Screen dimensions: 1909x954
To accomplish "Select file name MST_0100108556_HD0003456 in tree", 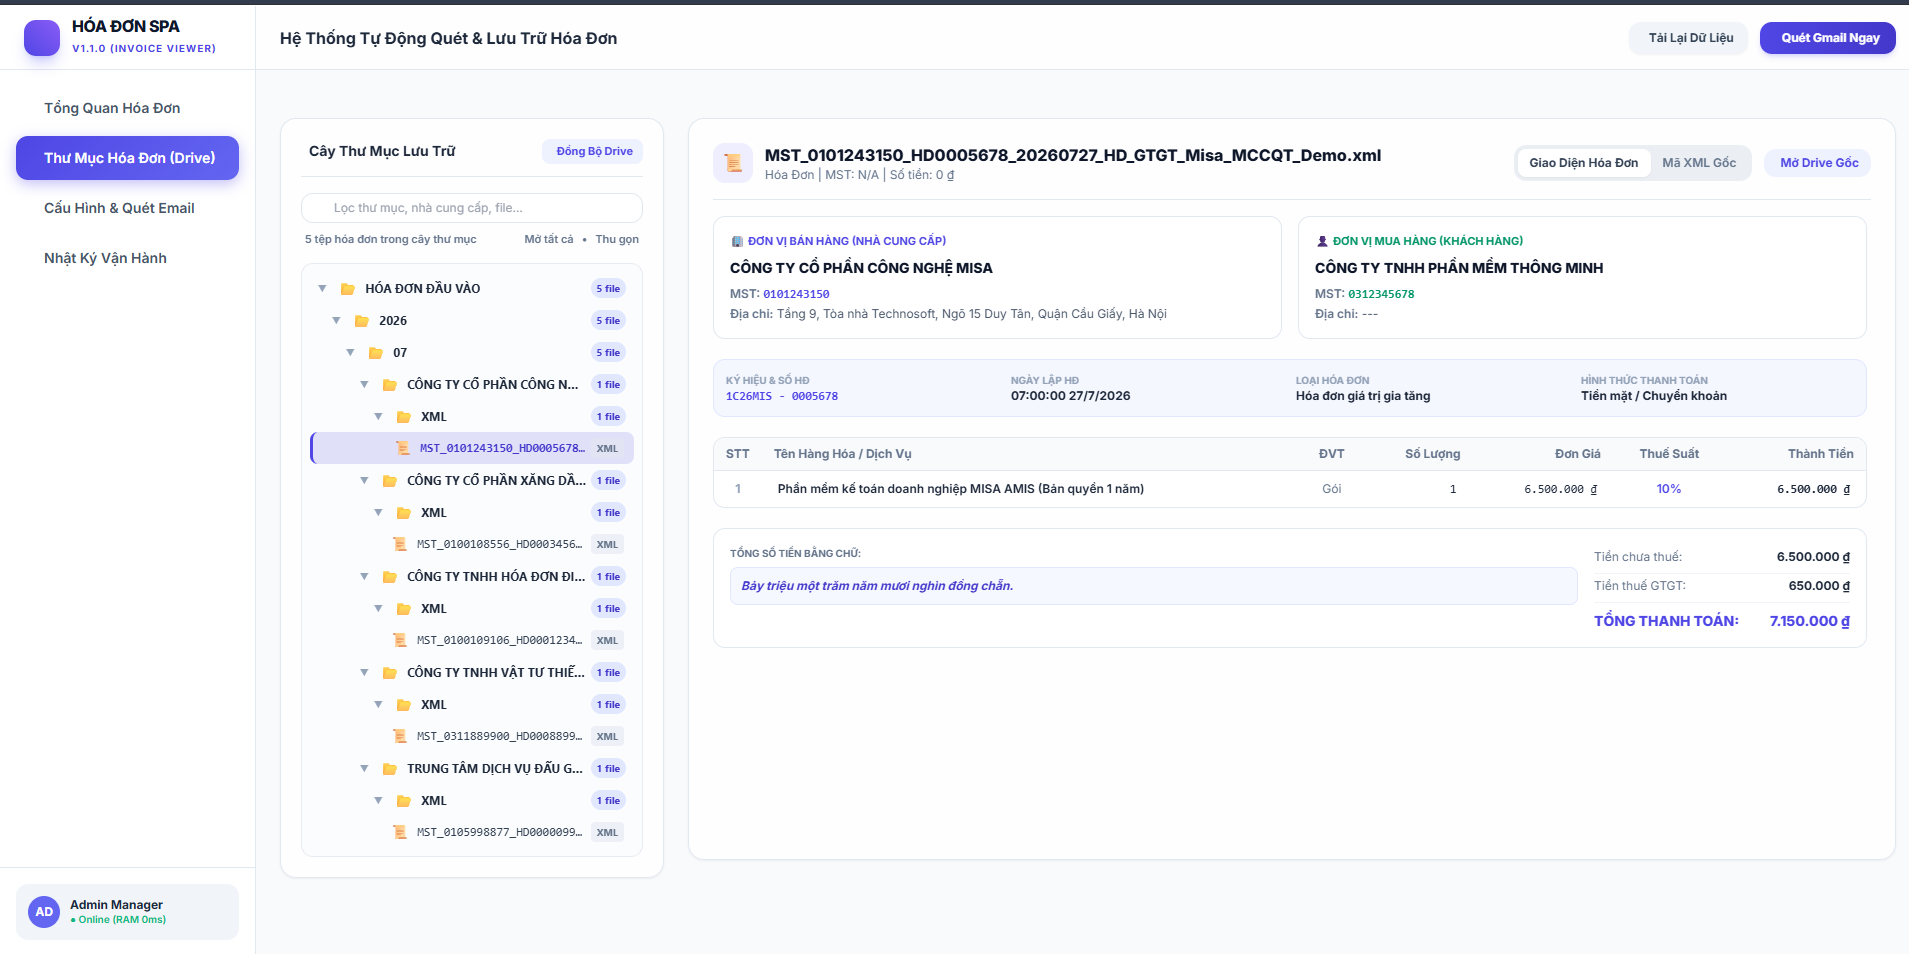I will click(x=499, y=545).
